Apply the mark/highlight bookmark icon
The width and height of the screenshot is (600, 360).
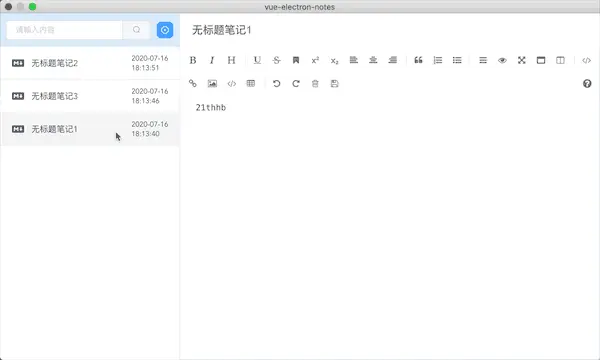click(296, 60)
